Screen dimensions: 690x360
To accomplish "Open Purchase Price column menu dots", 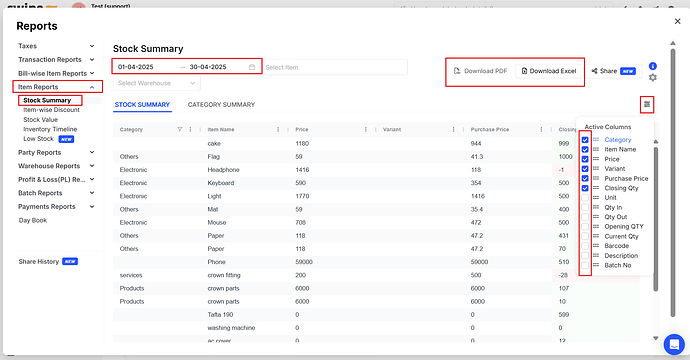I will tap(541, 129).
